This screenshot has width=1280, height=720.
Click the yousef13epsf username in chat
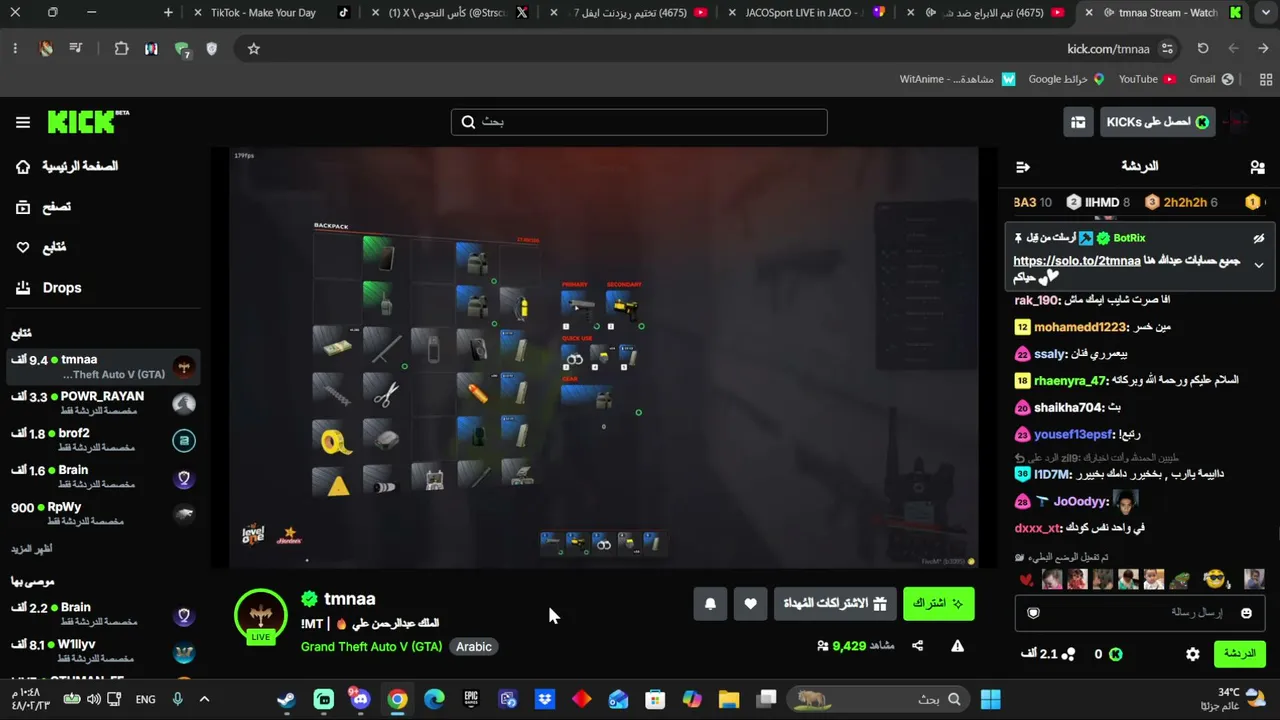pyautogui.click(x=1074, y=435)
